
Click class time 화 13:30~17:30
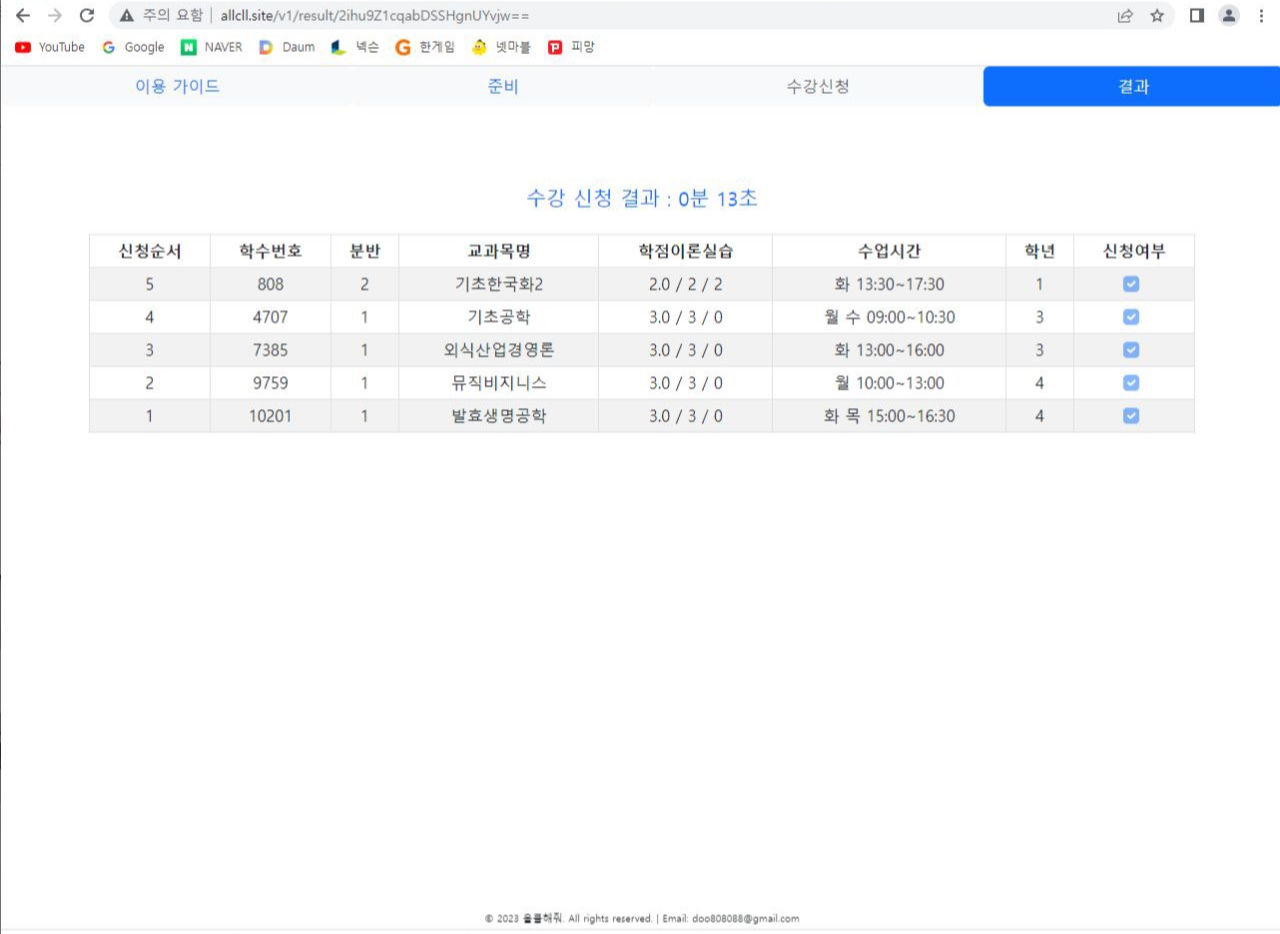click(889, 284)
